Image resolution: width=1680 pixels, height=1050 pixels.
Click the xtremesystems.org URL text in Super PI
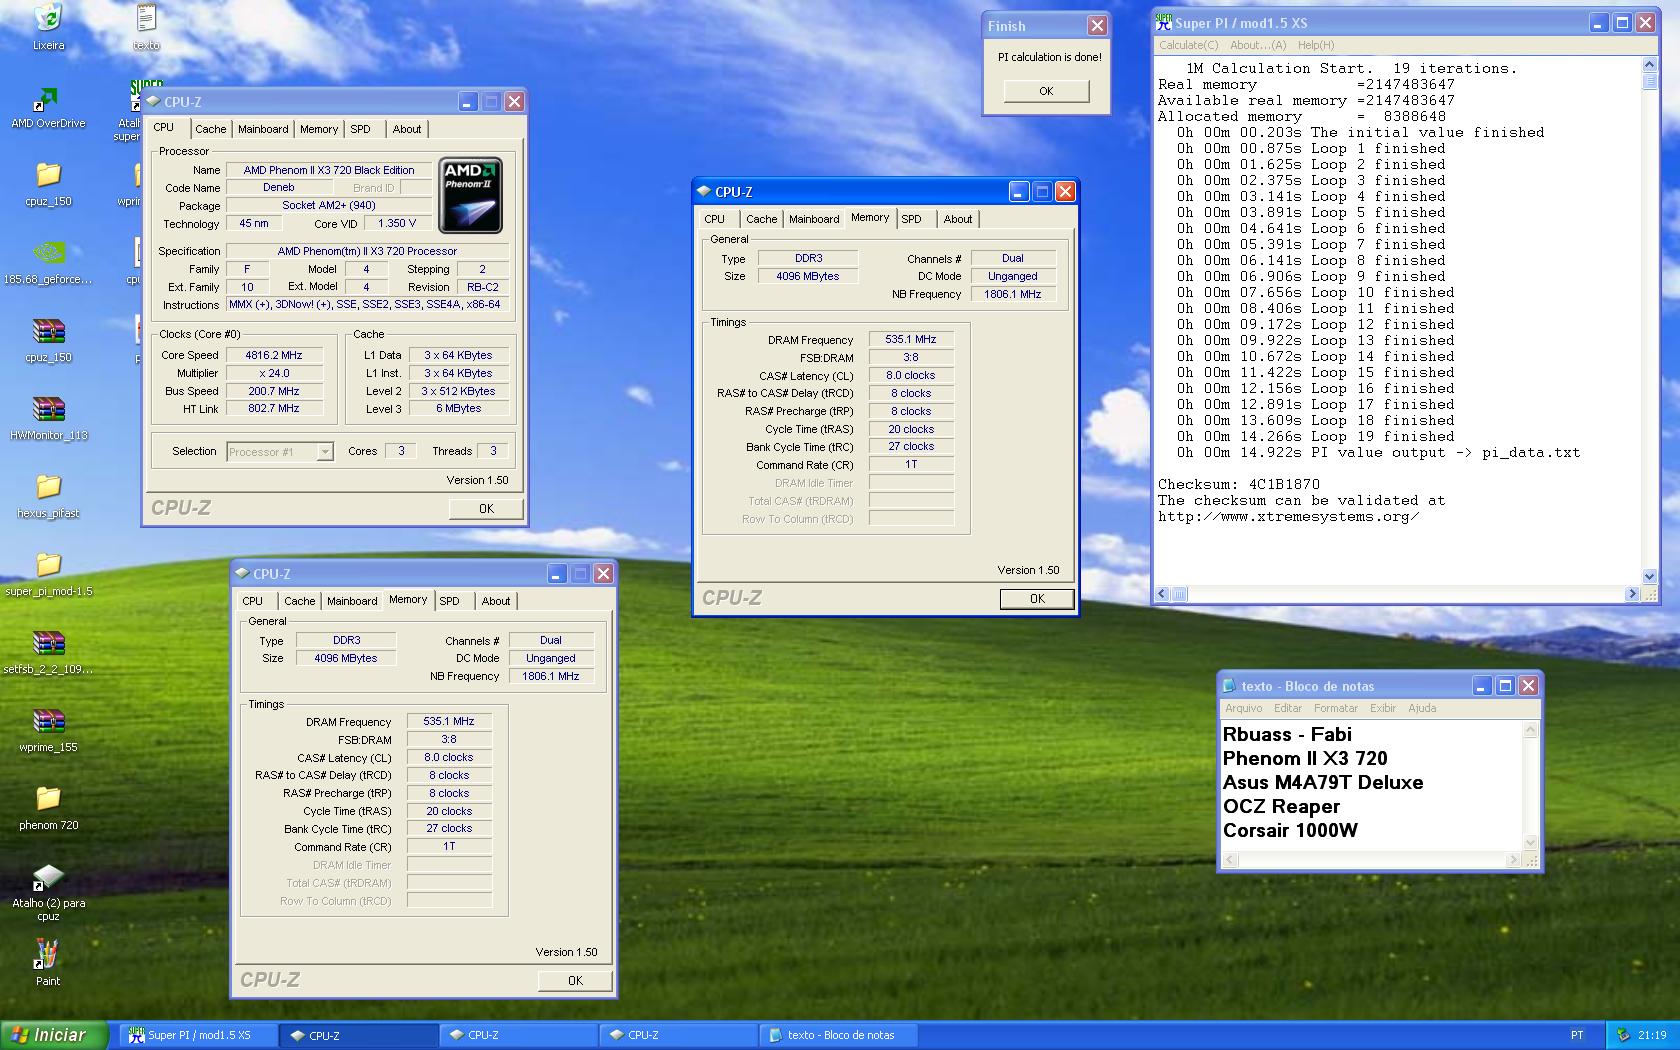1288,516
